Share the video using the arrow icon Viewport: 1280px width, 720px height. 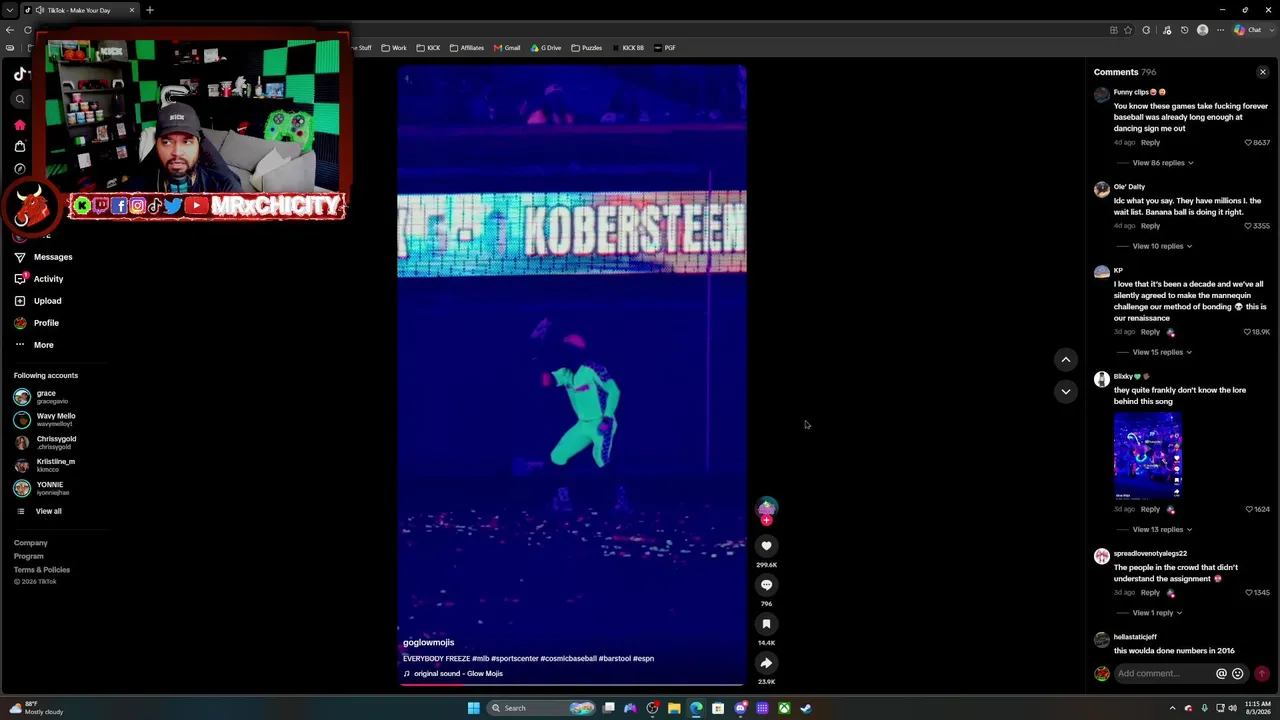(x=766, y=663)
